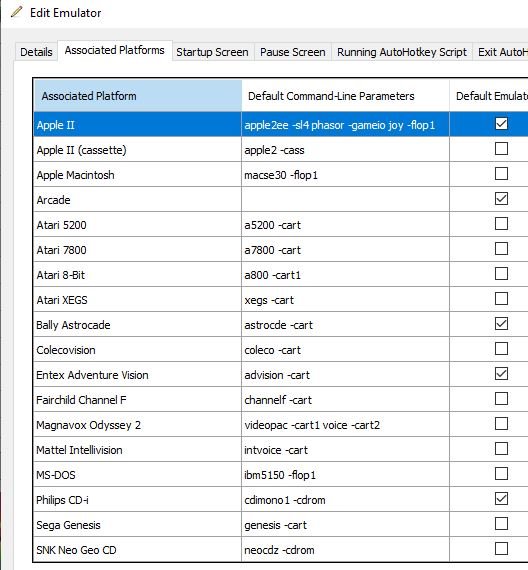Enable the default emulator for Apple Macintosh

point(501,174)
